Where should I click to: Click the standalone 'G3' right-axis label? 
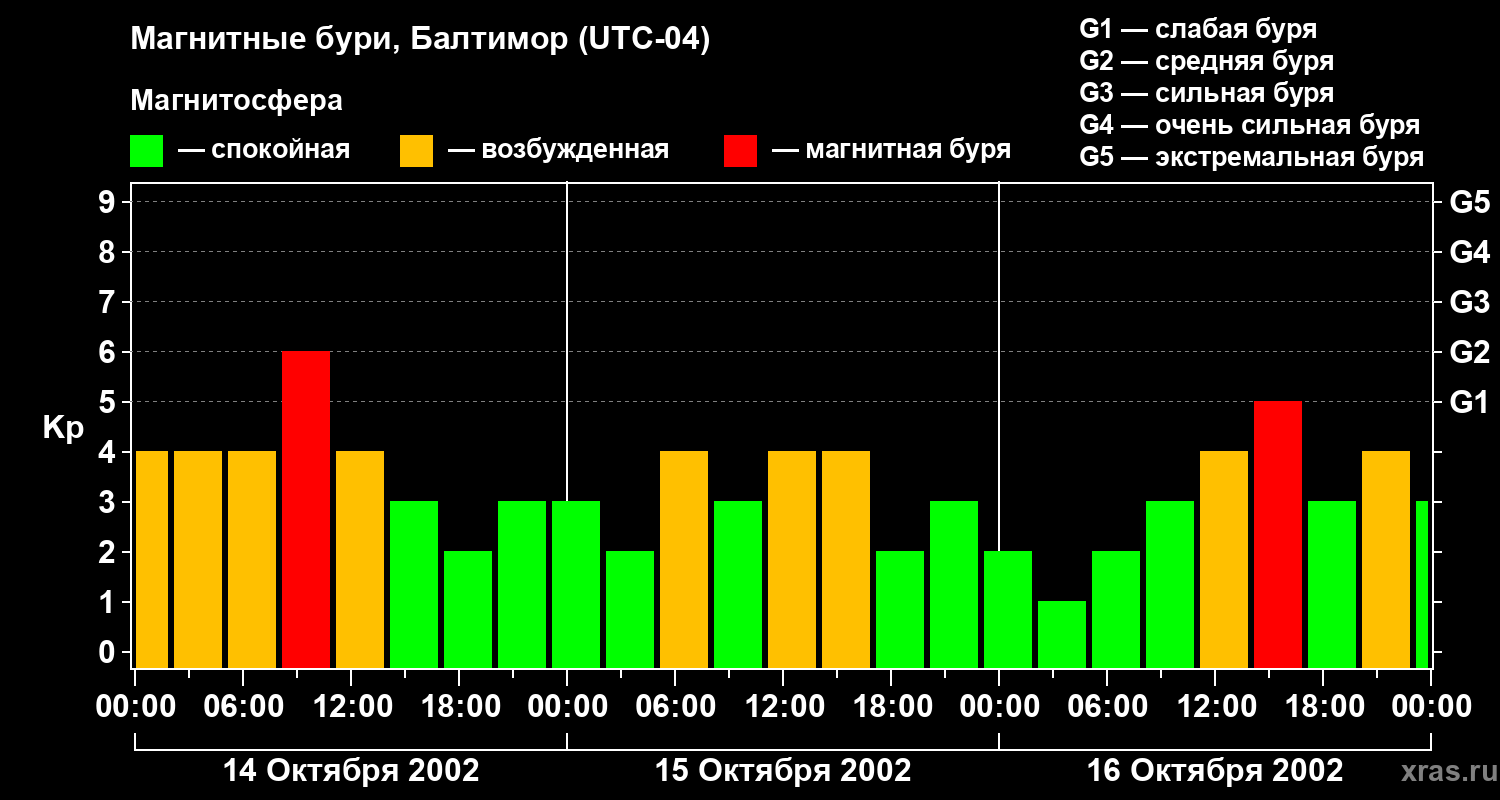(x=1469, y=302)
